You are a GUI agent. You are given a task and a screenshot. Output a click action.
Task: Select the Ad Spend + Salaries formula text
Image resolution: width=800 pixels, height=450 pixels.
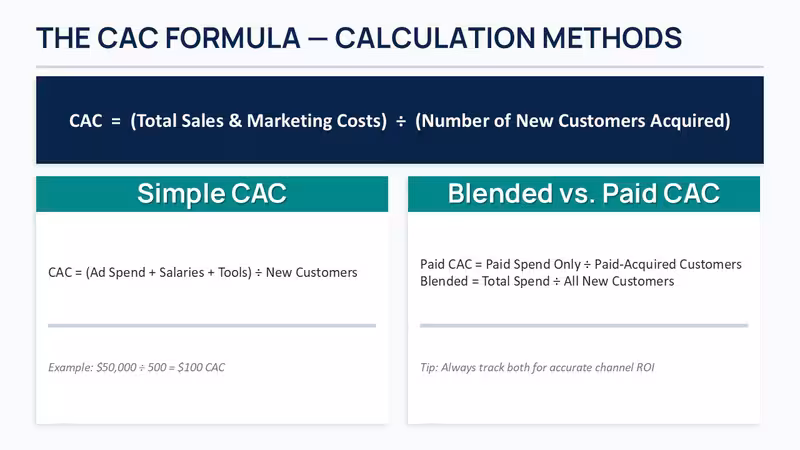203,272
